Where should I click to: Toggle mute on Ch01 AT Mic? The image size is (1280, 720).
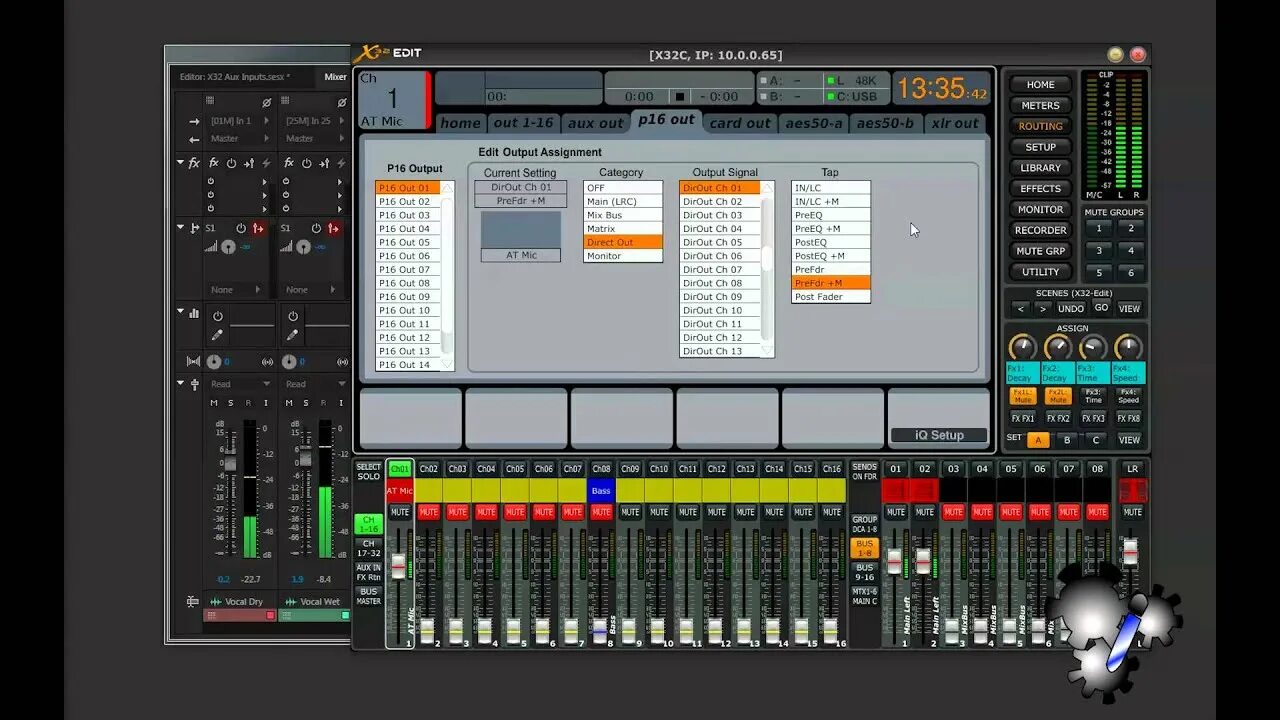[x=400, y=512]
